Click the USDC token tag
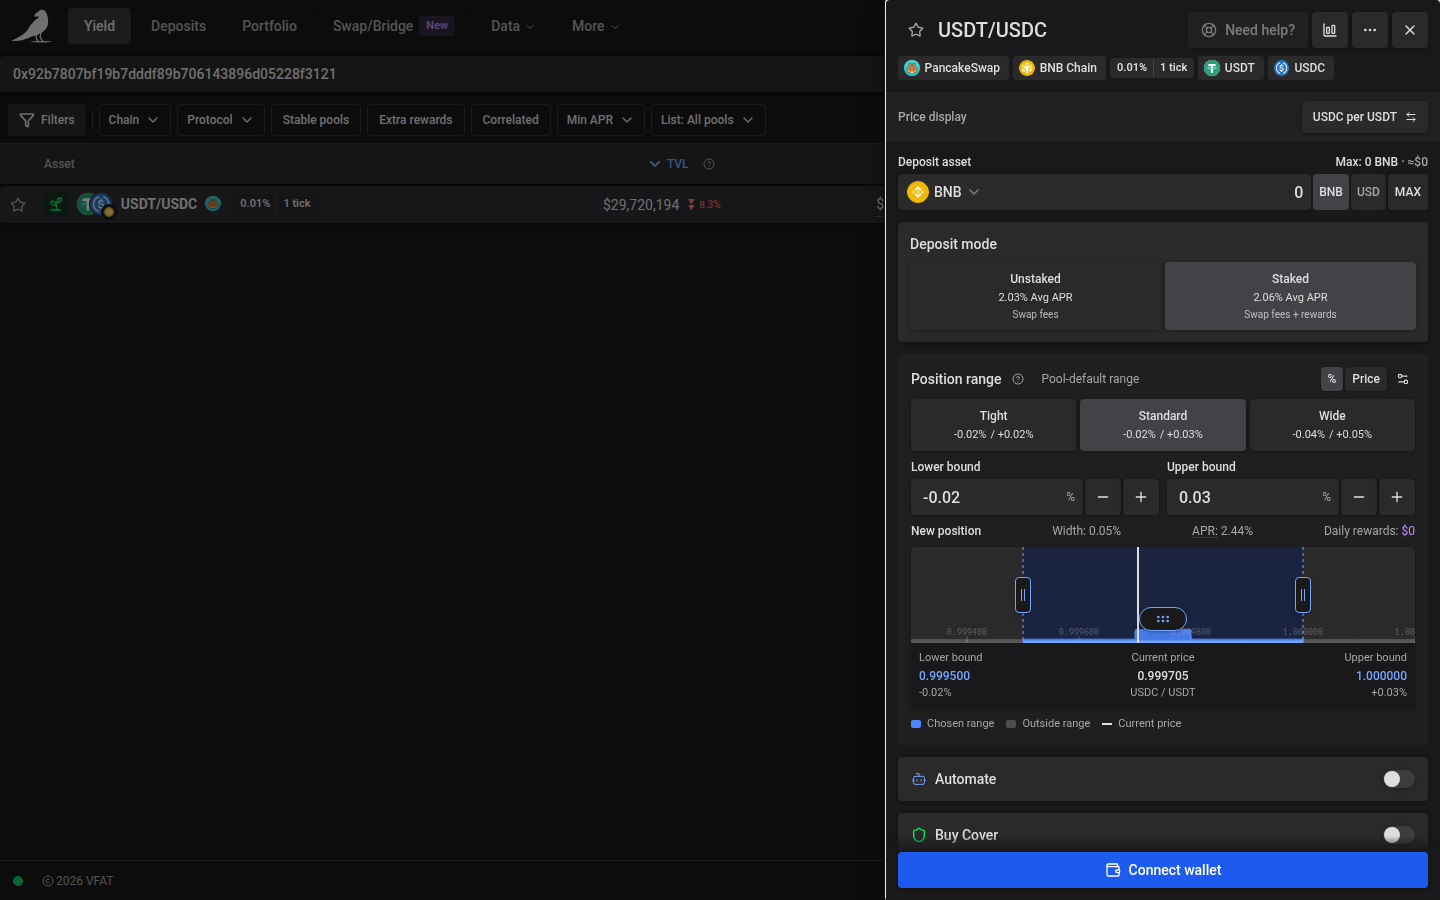 coord(1300,68)
